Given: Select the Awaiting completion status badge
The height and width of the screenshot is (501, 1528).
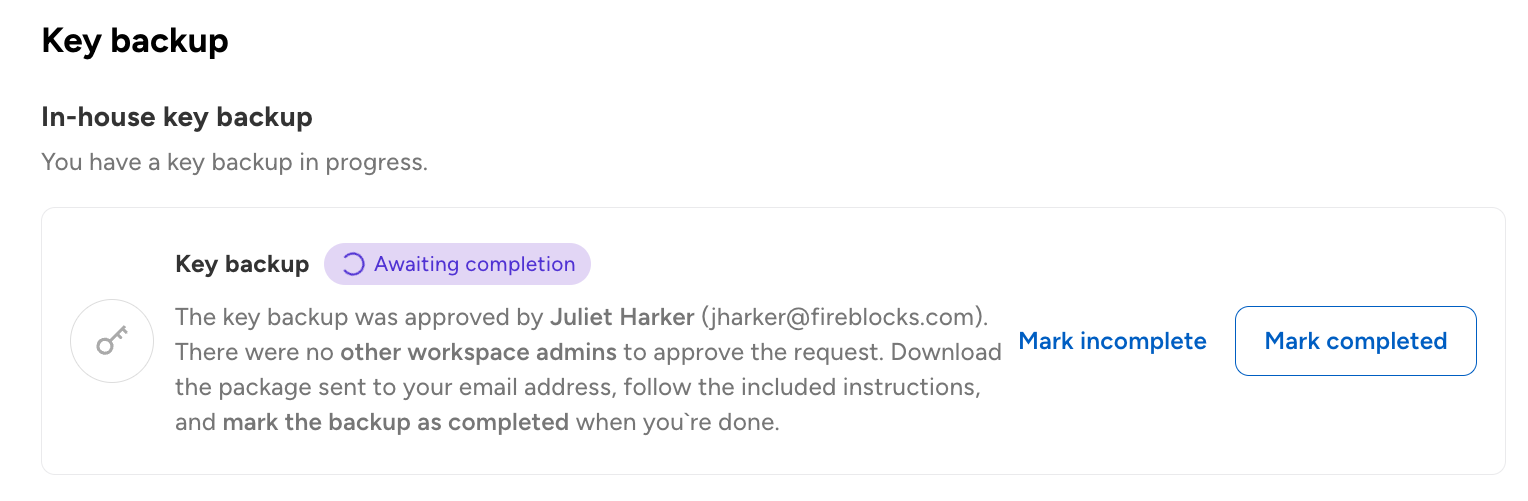Looking at the screenshot, I should pos(457,265).
